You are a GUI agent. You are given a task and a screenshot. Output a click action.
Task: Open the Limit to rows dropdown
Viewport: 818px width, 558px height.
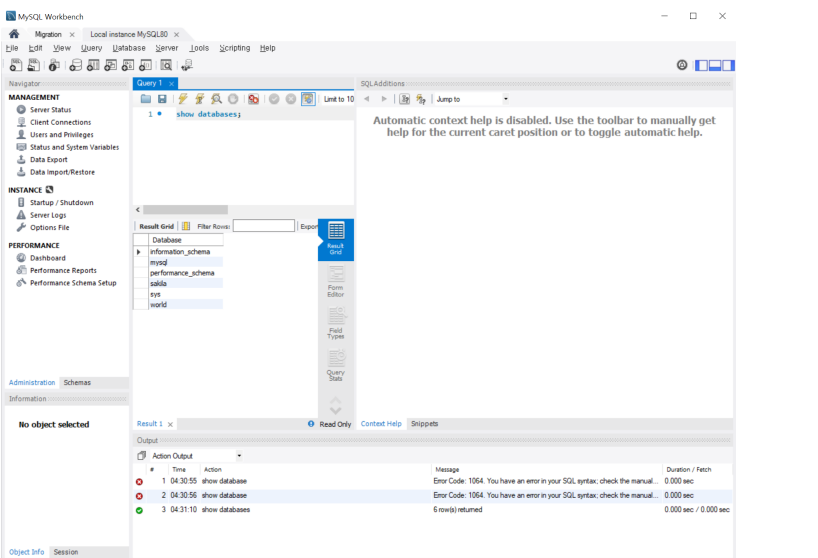pyautogui.click(x=338, y=99)
